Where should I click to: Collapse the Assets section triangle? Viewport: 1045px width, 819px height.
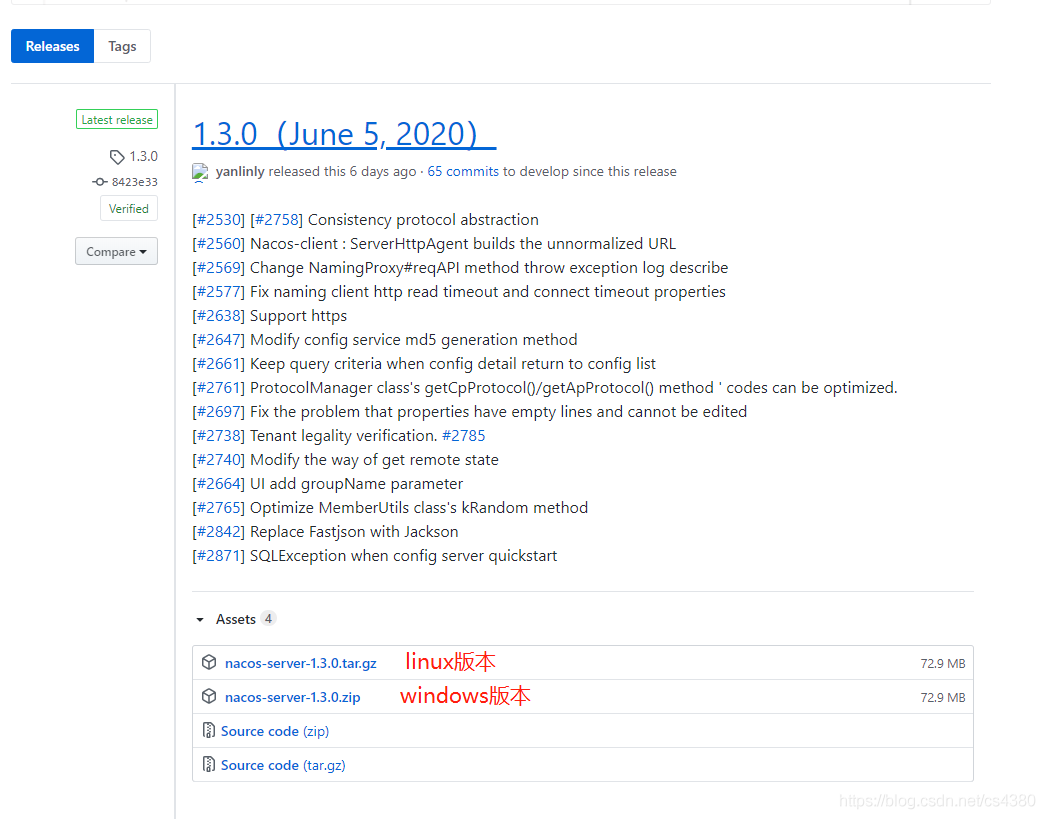pos(200,620)
